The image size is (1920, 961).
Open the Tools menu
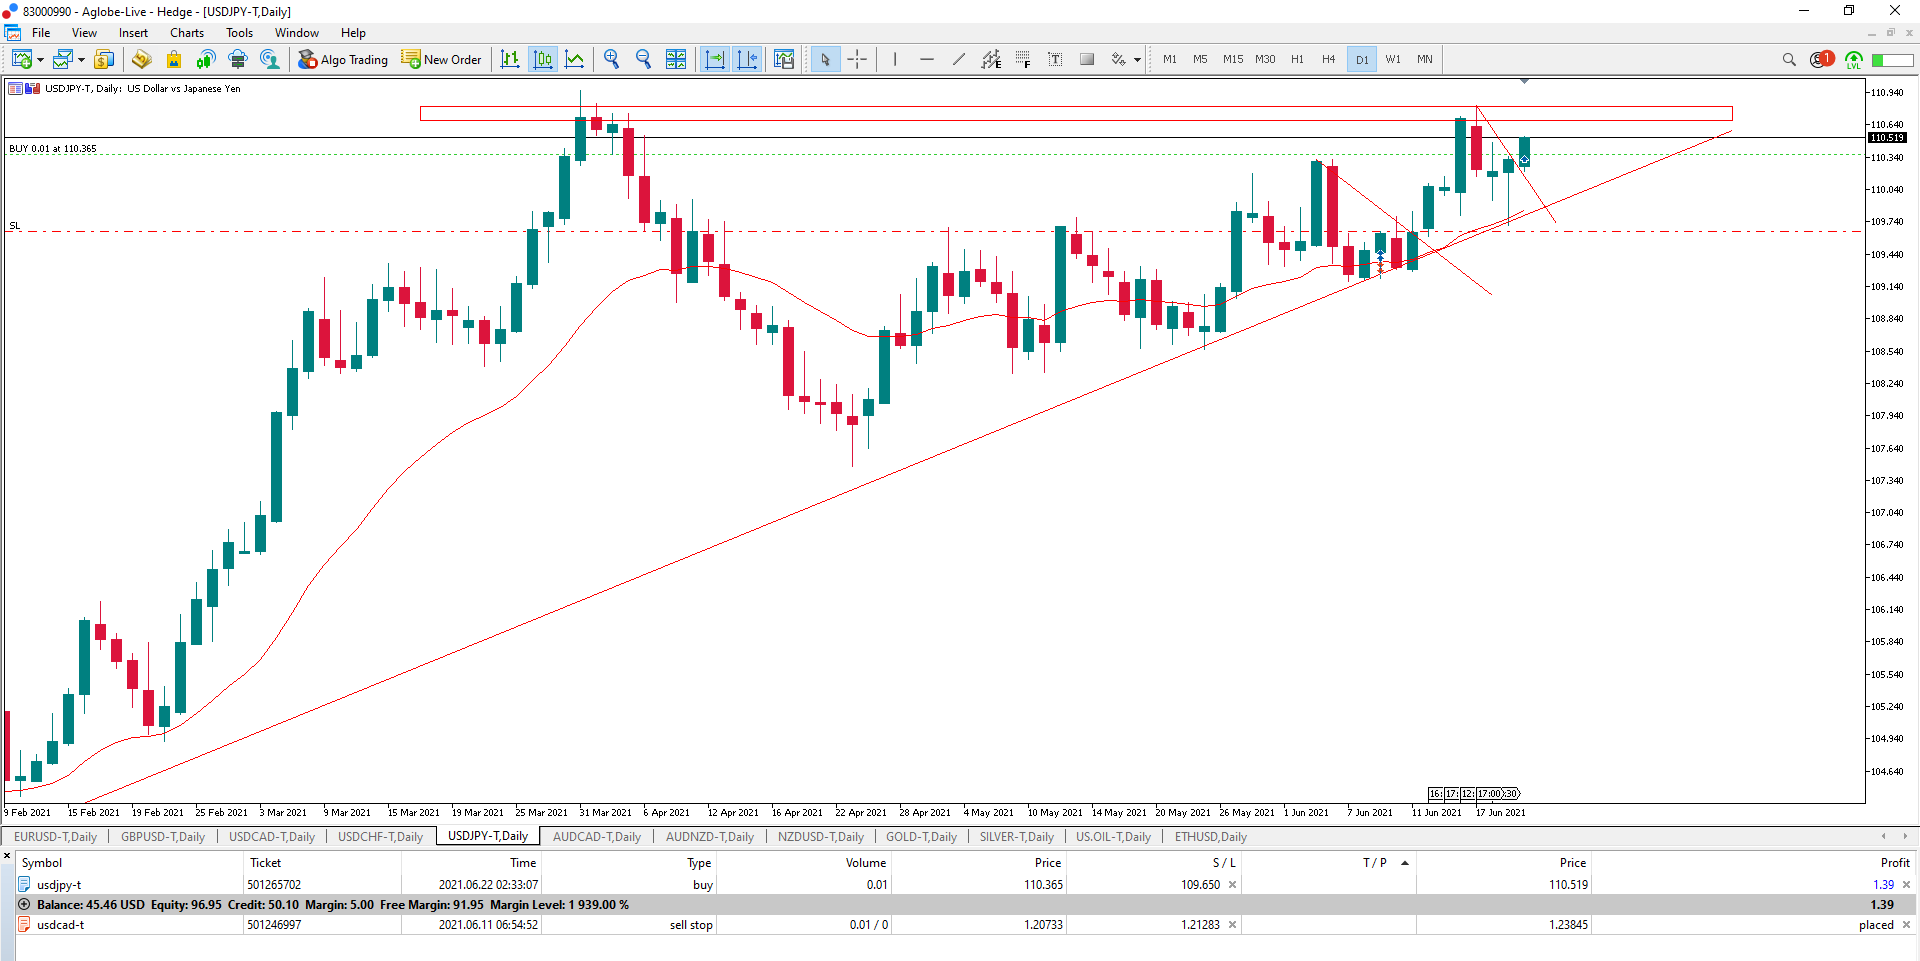[239, 33]
